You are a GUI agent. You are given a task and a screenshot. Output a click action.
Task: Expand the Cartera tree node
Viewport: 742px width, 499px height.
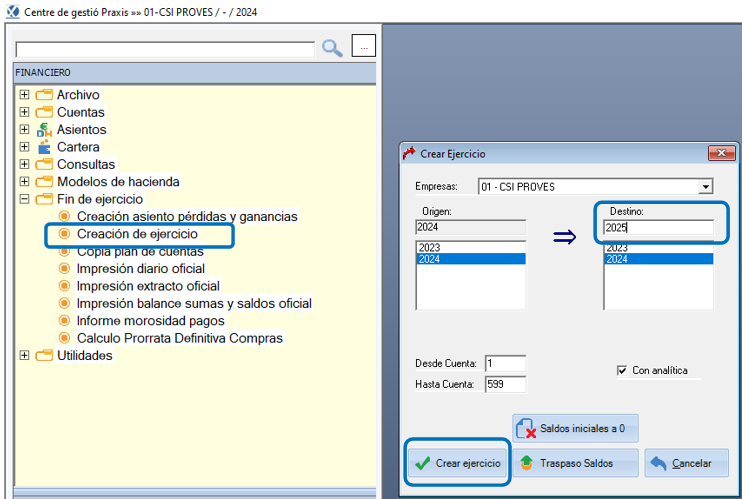24,147
